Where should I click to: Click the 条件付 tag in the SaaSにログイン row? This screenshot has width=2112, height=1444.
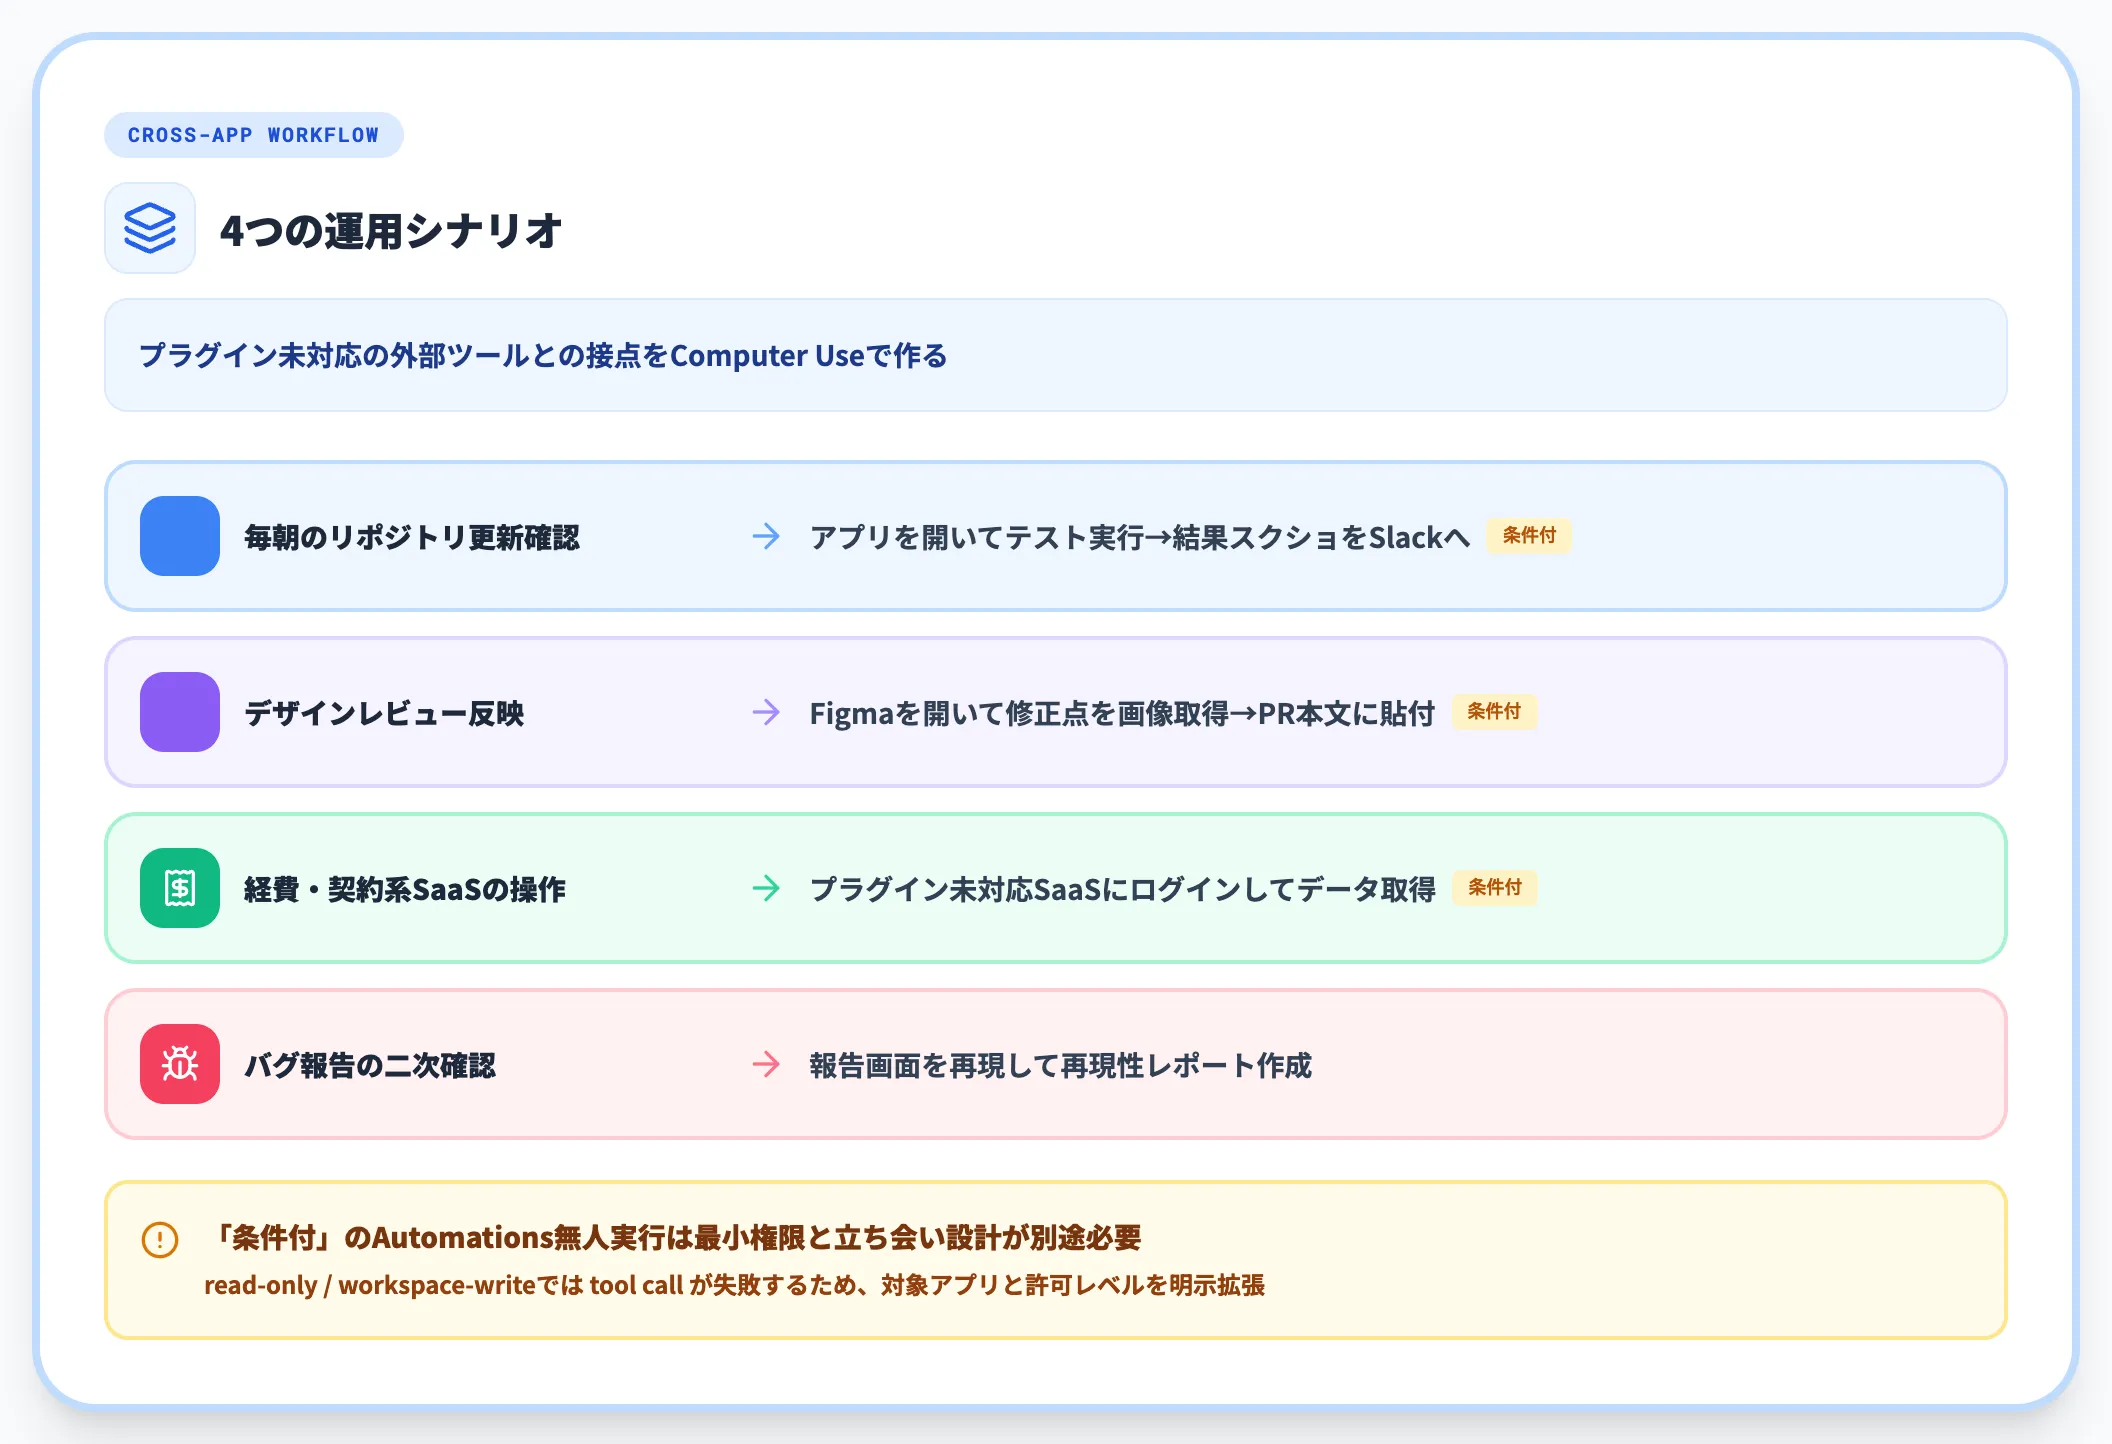(1495, 888)
